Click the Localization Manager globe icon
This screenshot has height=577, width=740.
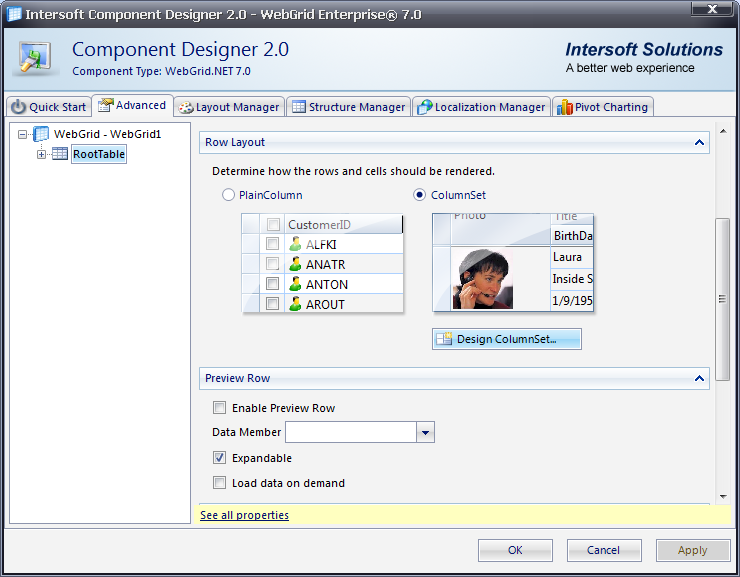(424, 107)
